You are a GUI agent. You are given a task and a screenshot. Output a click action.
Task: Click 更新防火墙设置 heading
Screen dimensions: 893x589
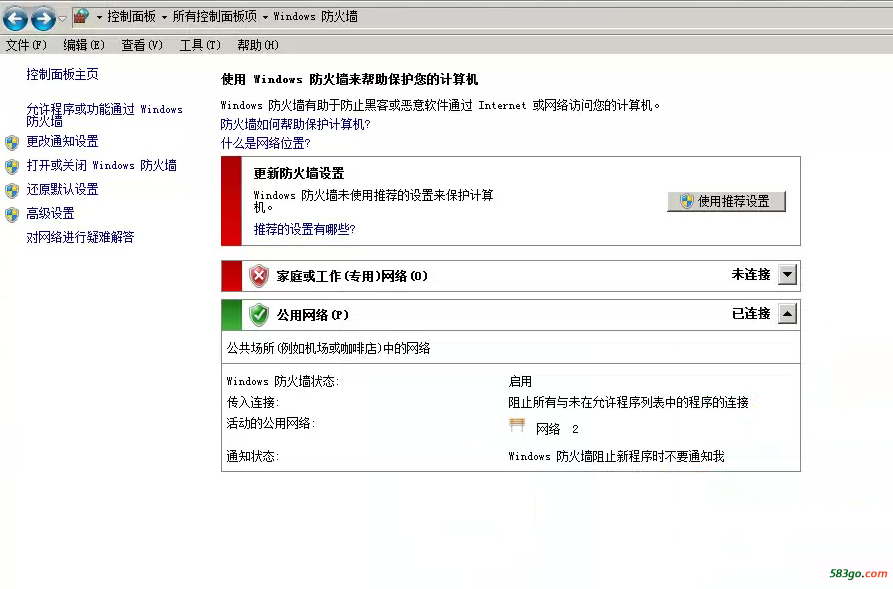pos(299,173)
